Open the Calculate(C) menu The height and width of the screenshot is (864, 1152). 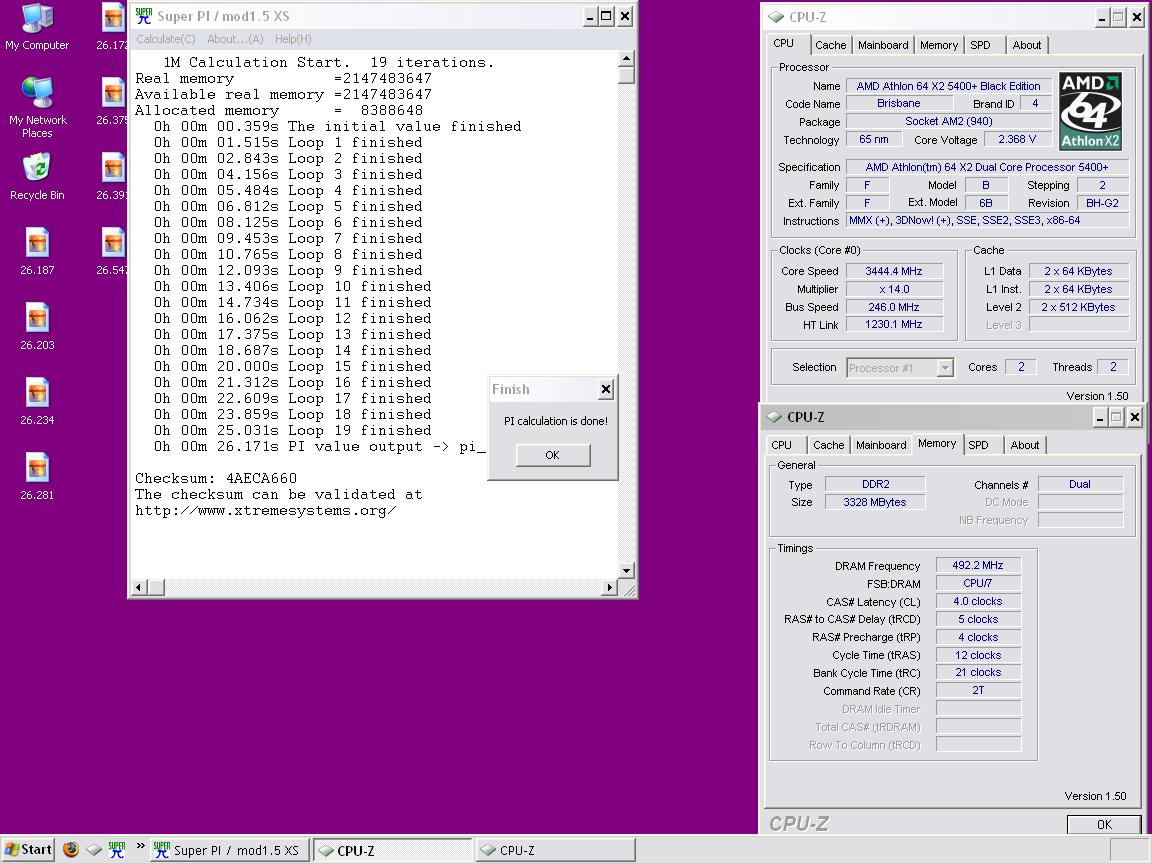click(166, 39)
